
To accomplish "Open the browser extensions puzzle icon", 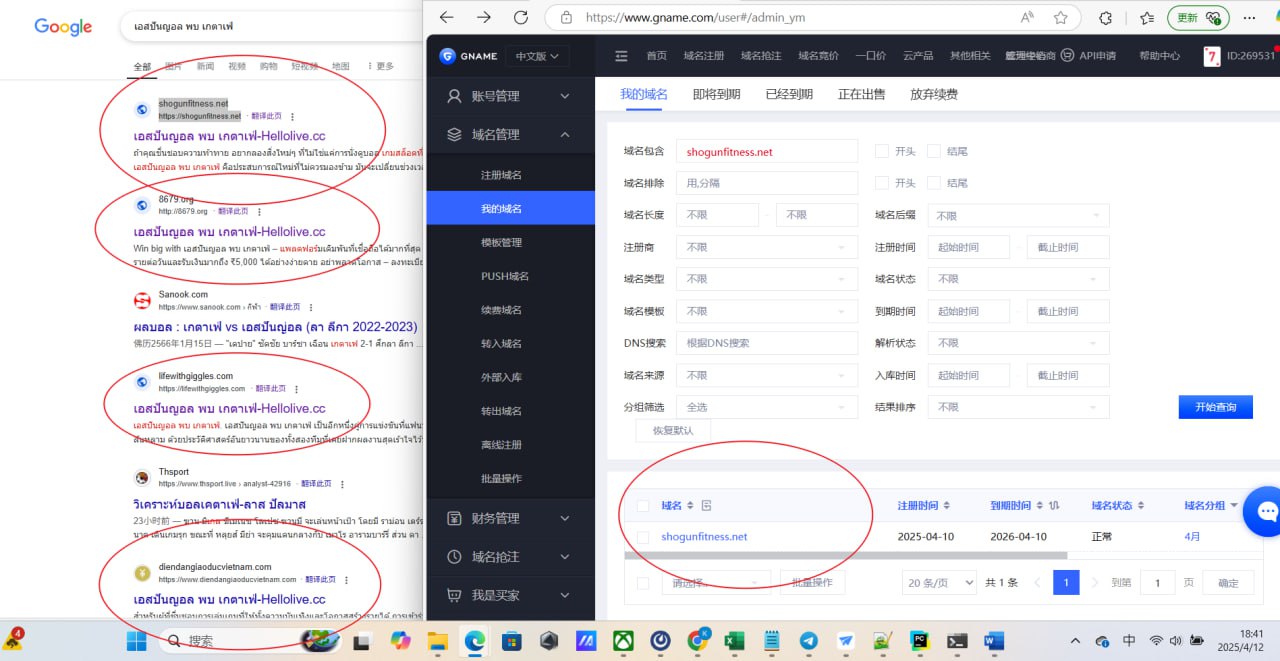I will coord(1105,18).
